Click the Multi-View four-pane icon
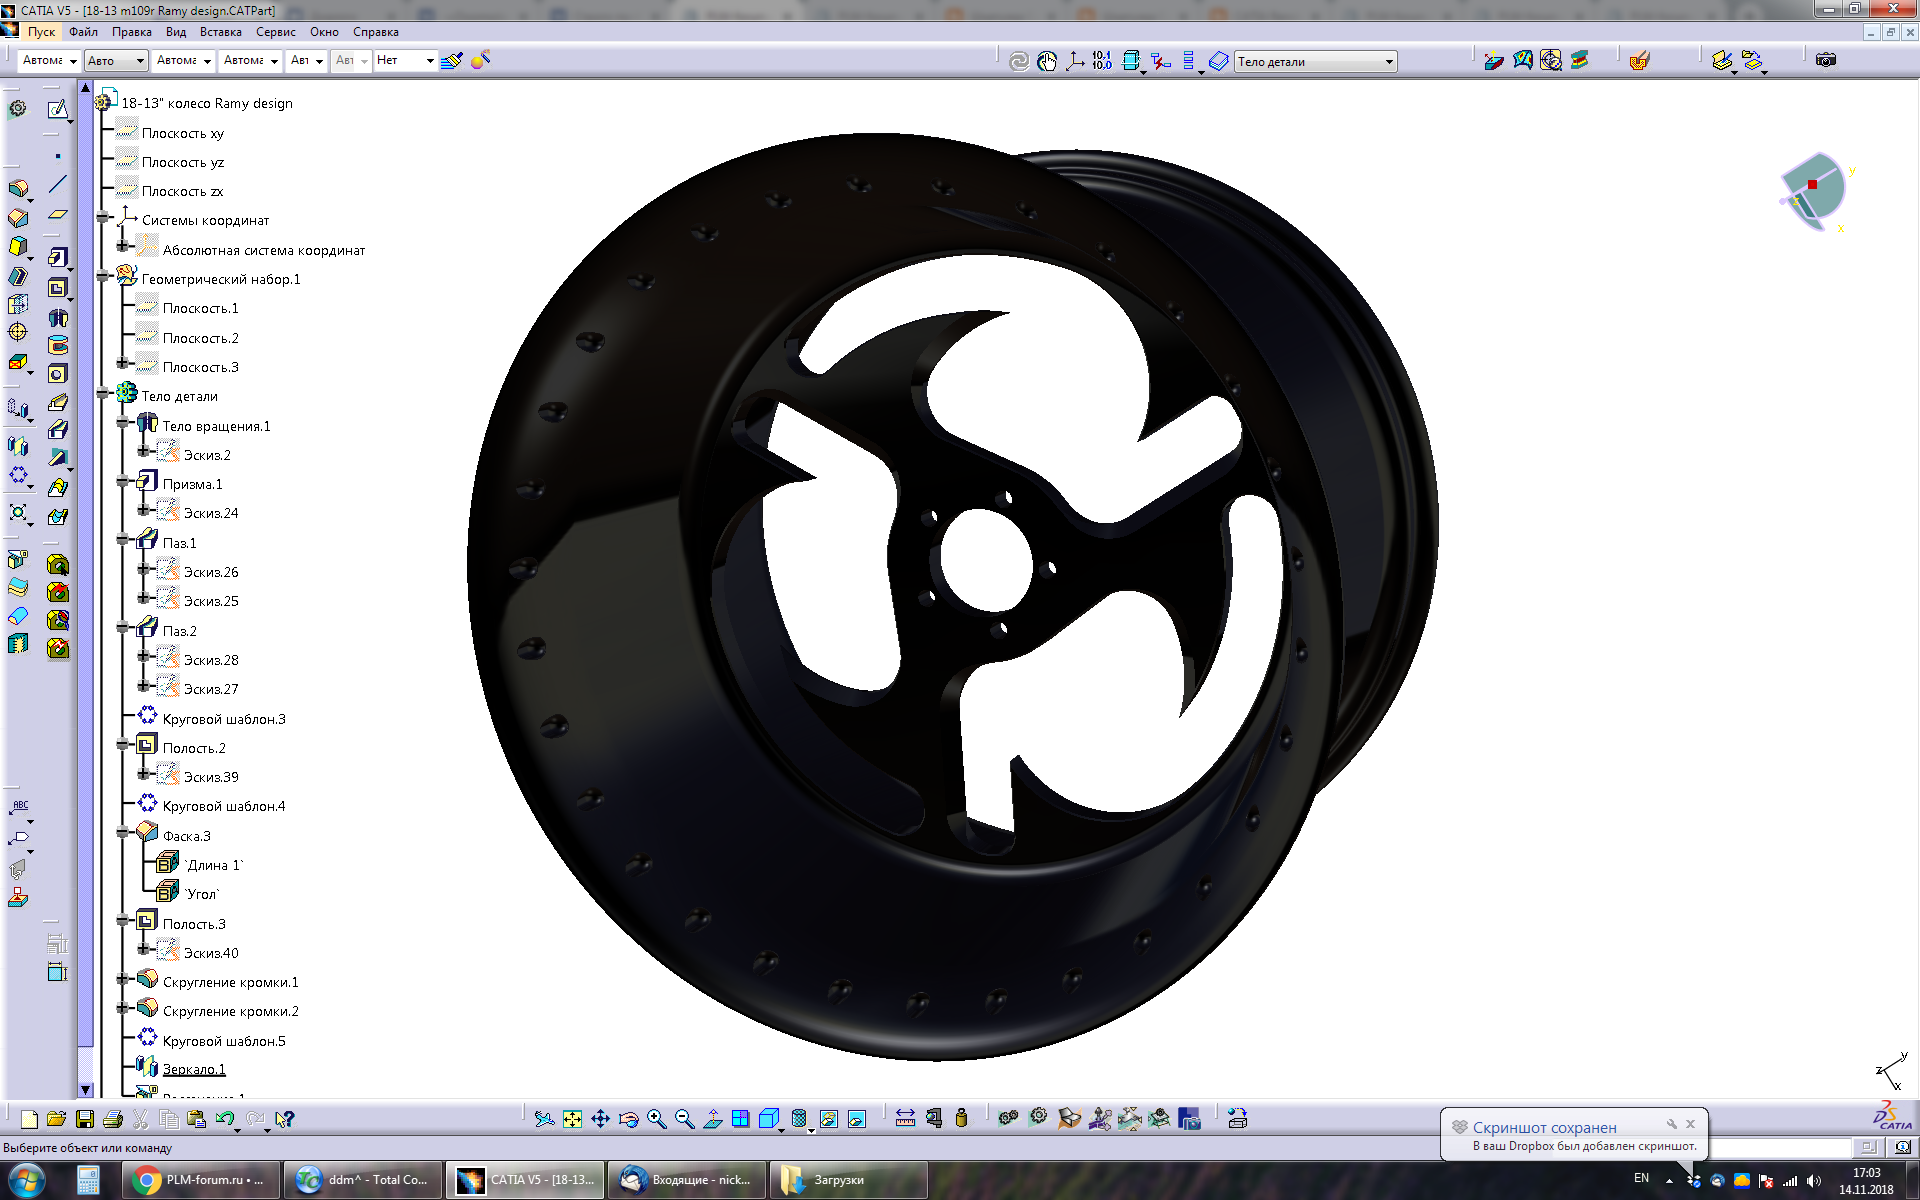Viewport: 1920px width, 1200px height. pyautogui.click(x=740, y=1119)
